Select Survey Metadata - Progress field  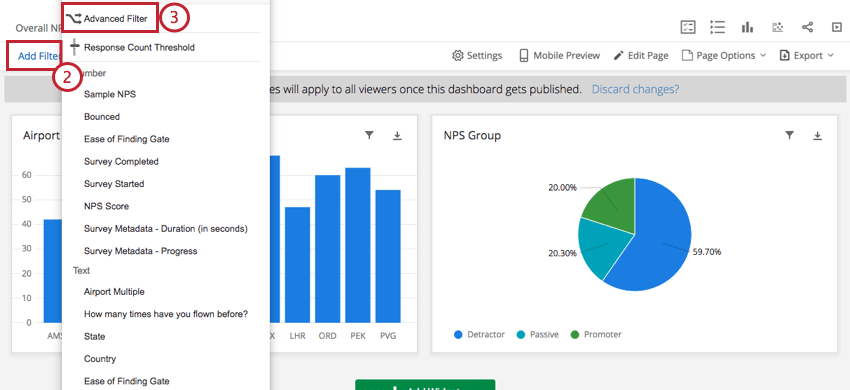(140, 251)
